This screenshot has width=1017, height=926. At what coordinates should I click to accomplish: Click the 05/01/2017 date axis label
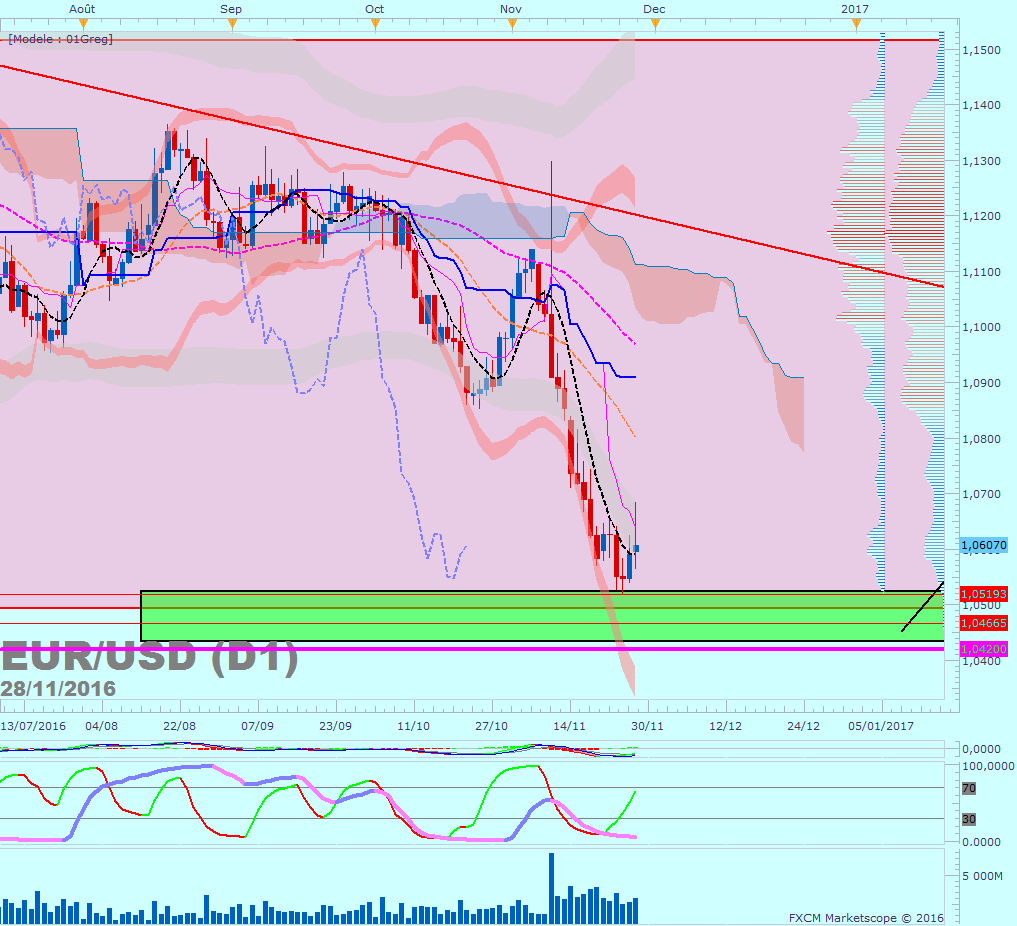pyautogui.click(x=881, y=726)
